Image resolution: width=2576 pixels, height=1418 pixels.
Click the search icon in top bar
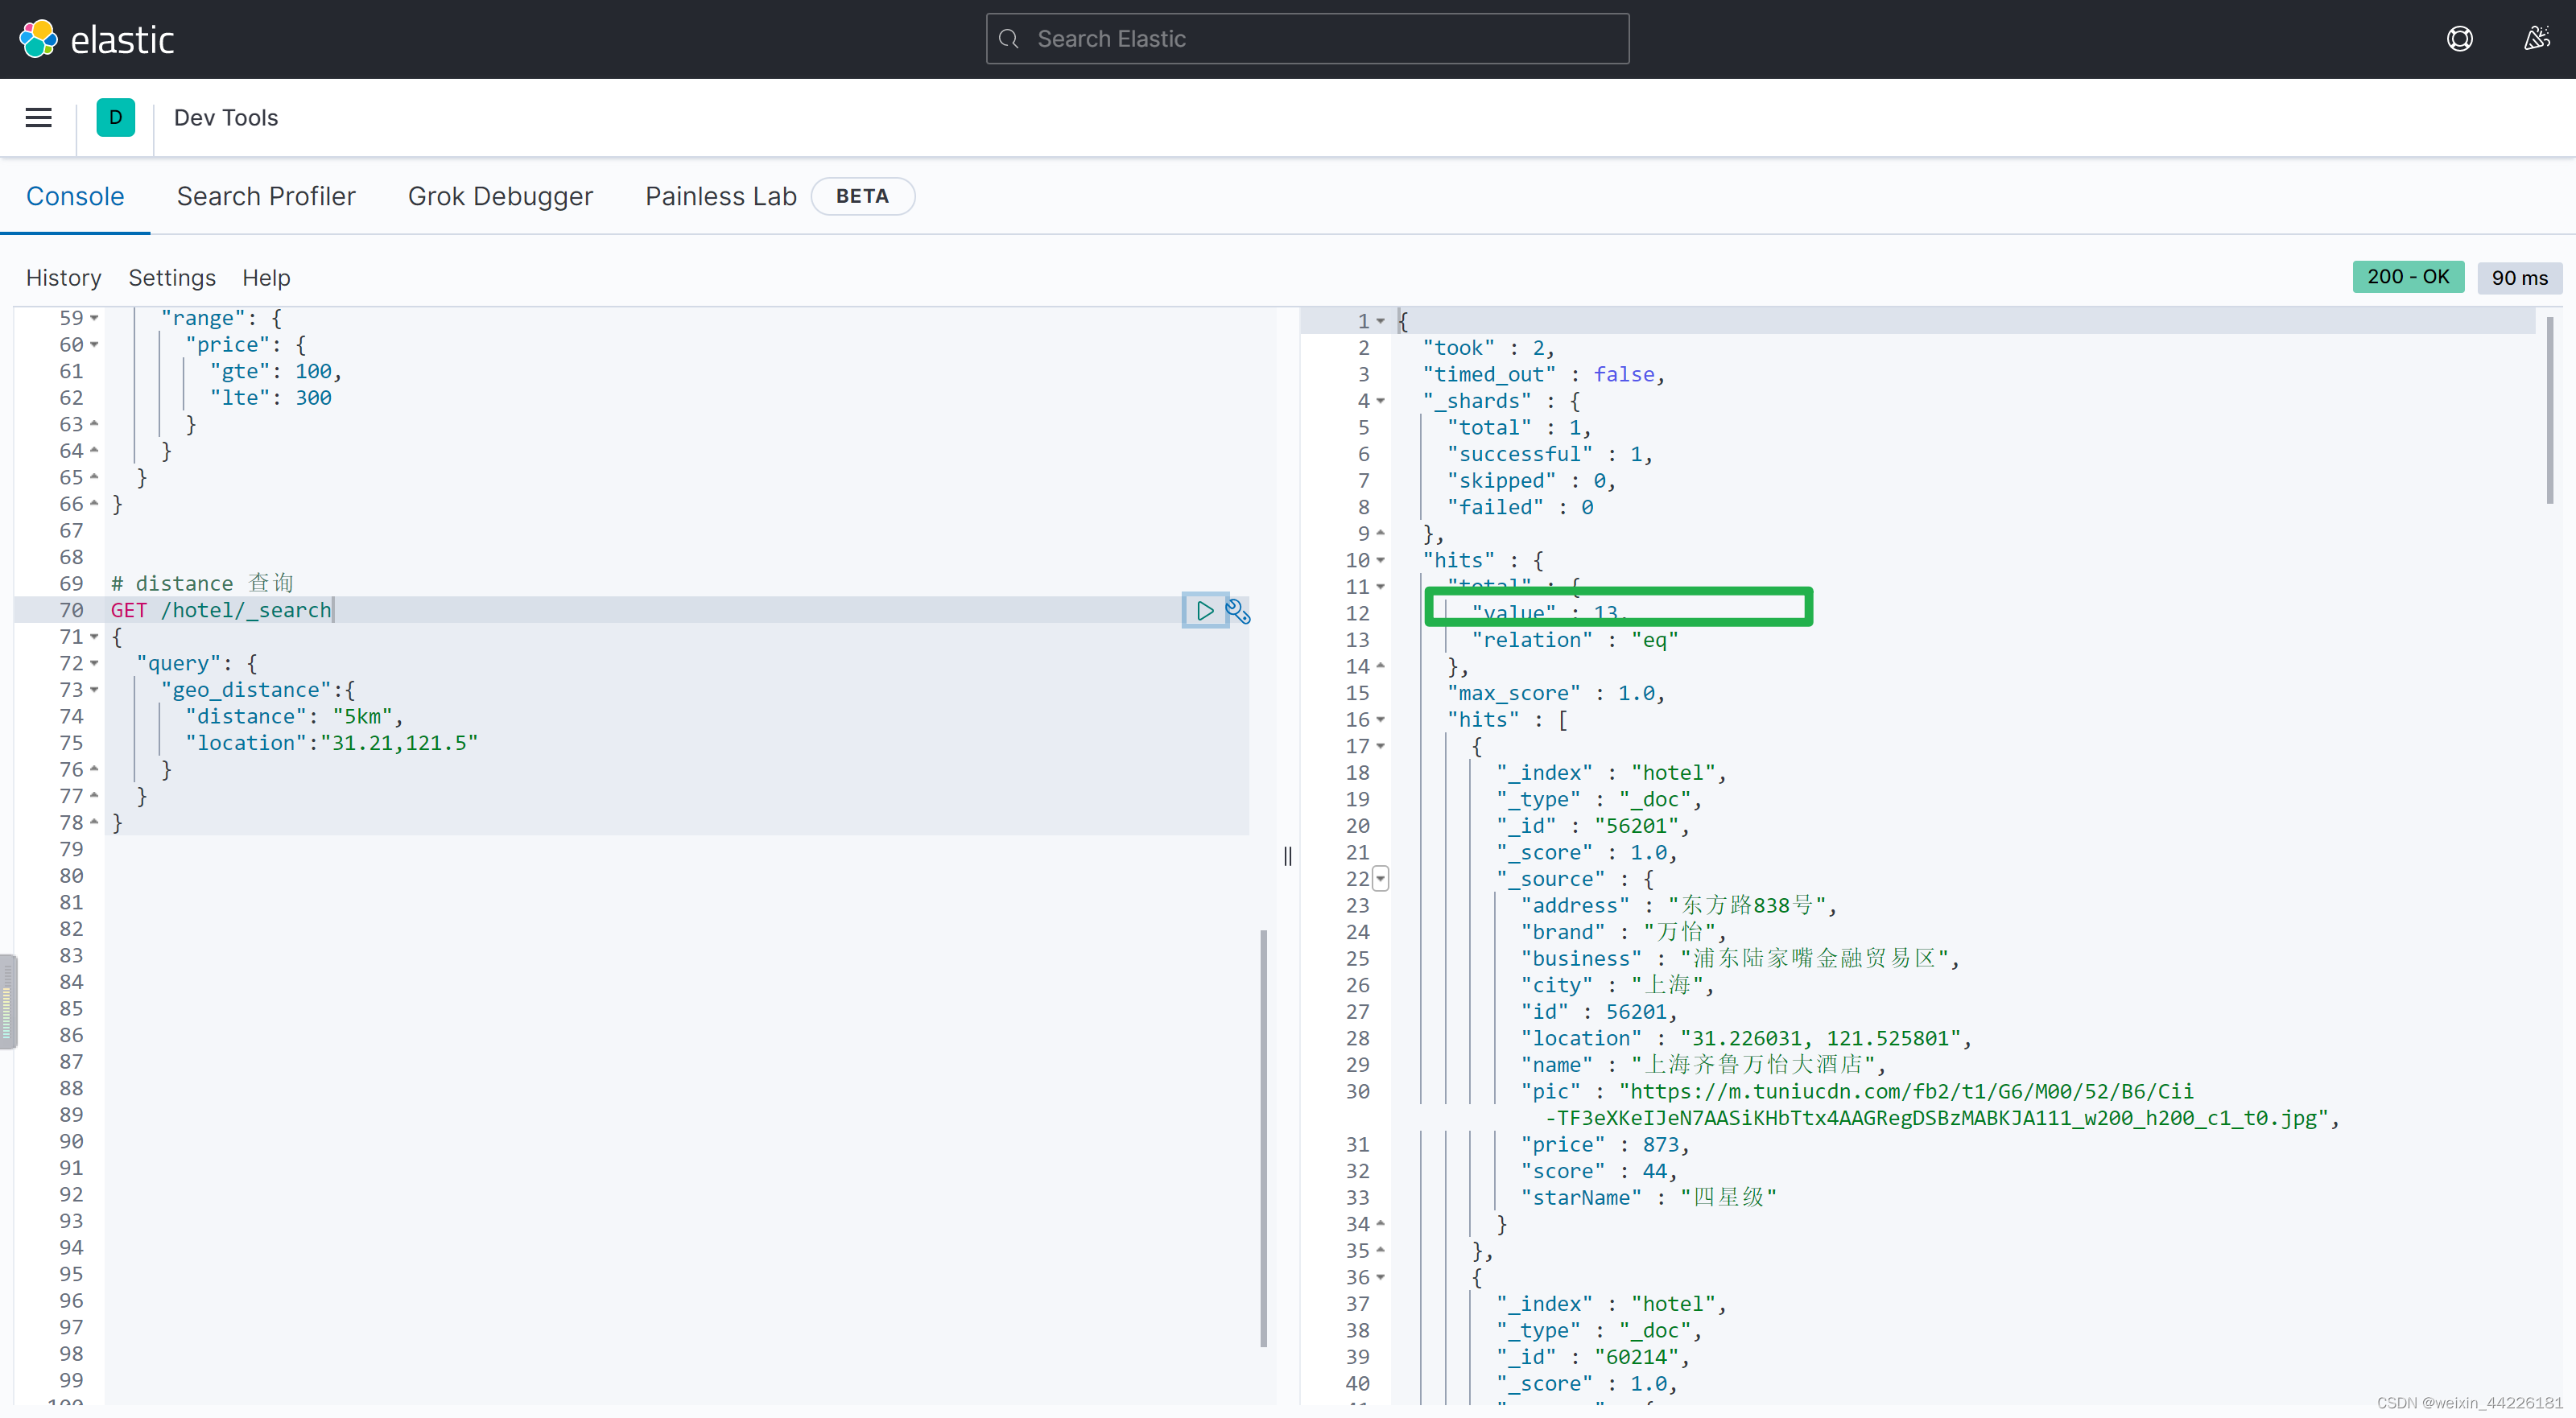pos(1008,39)
